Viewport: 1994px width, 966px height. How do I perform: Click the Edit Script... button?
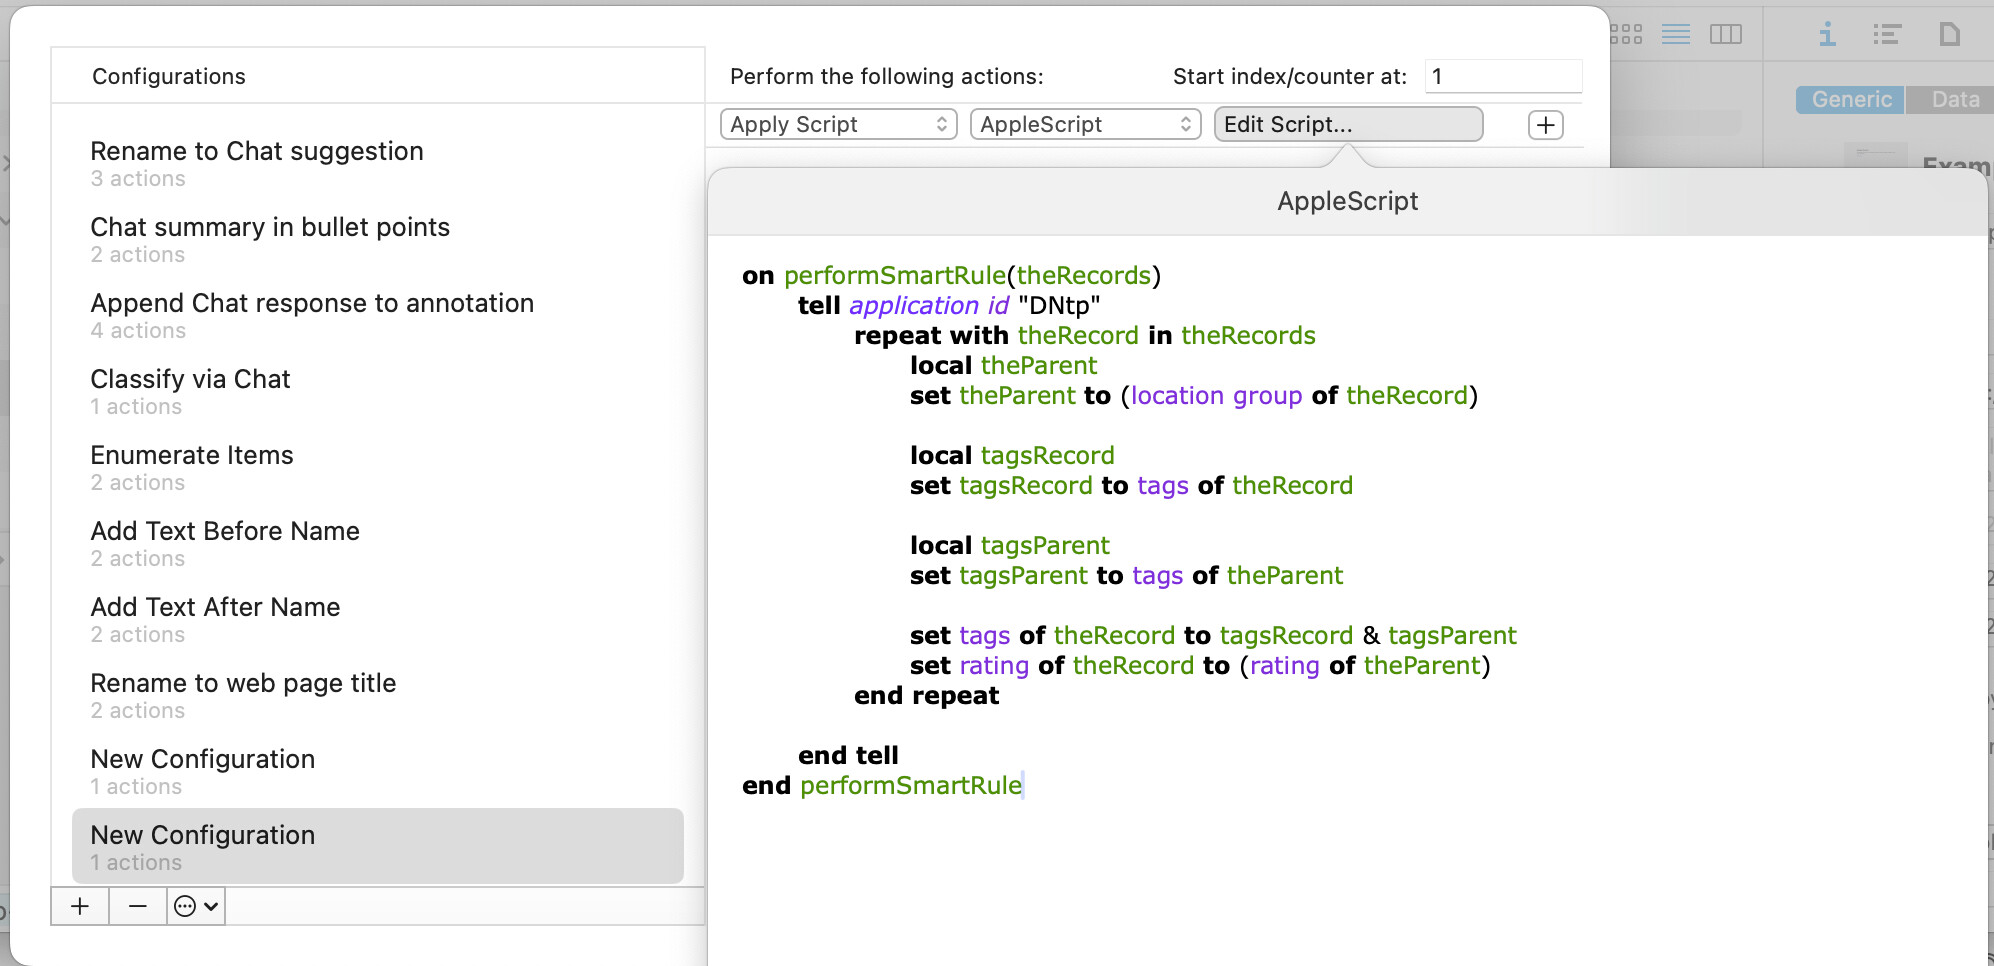(x=1347, y=124)
